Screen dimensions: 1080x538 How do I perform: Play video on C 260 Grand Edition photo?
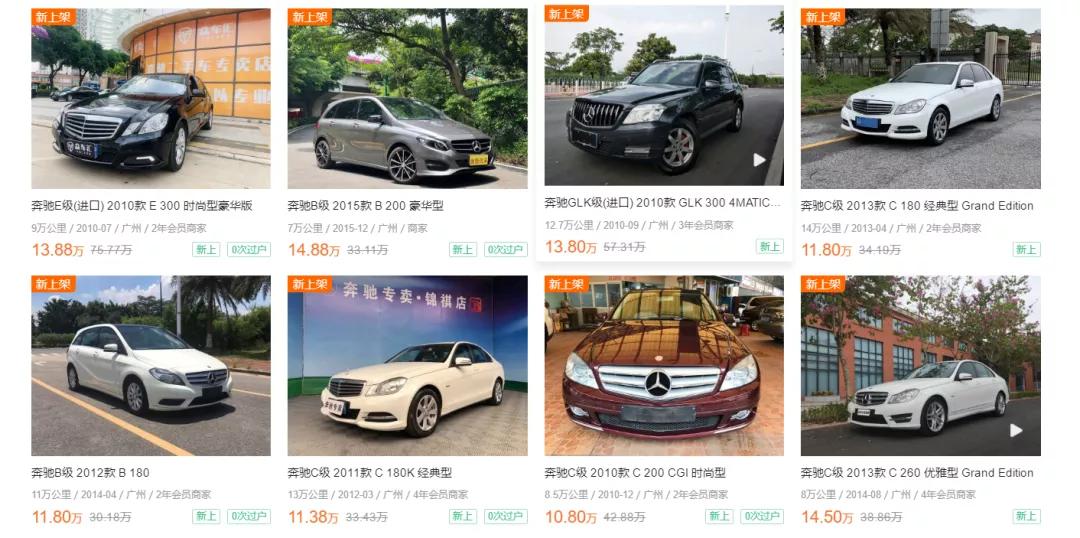click(1016, 430)
